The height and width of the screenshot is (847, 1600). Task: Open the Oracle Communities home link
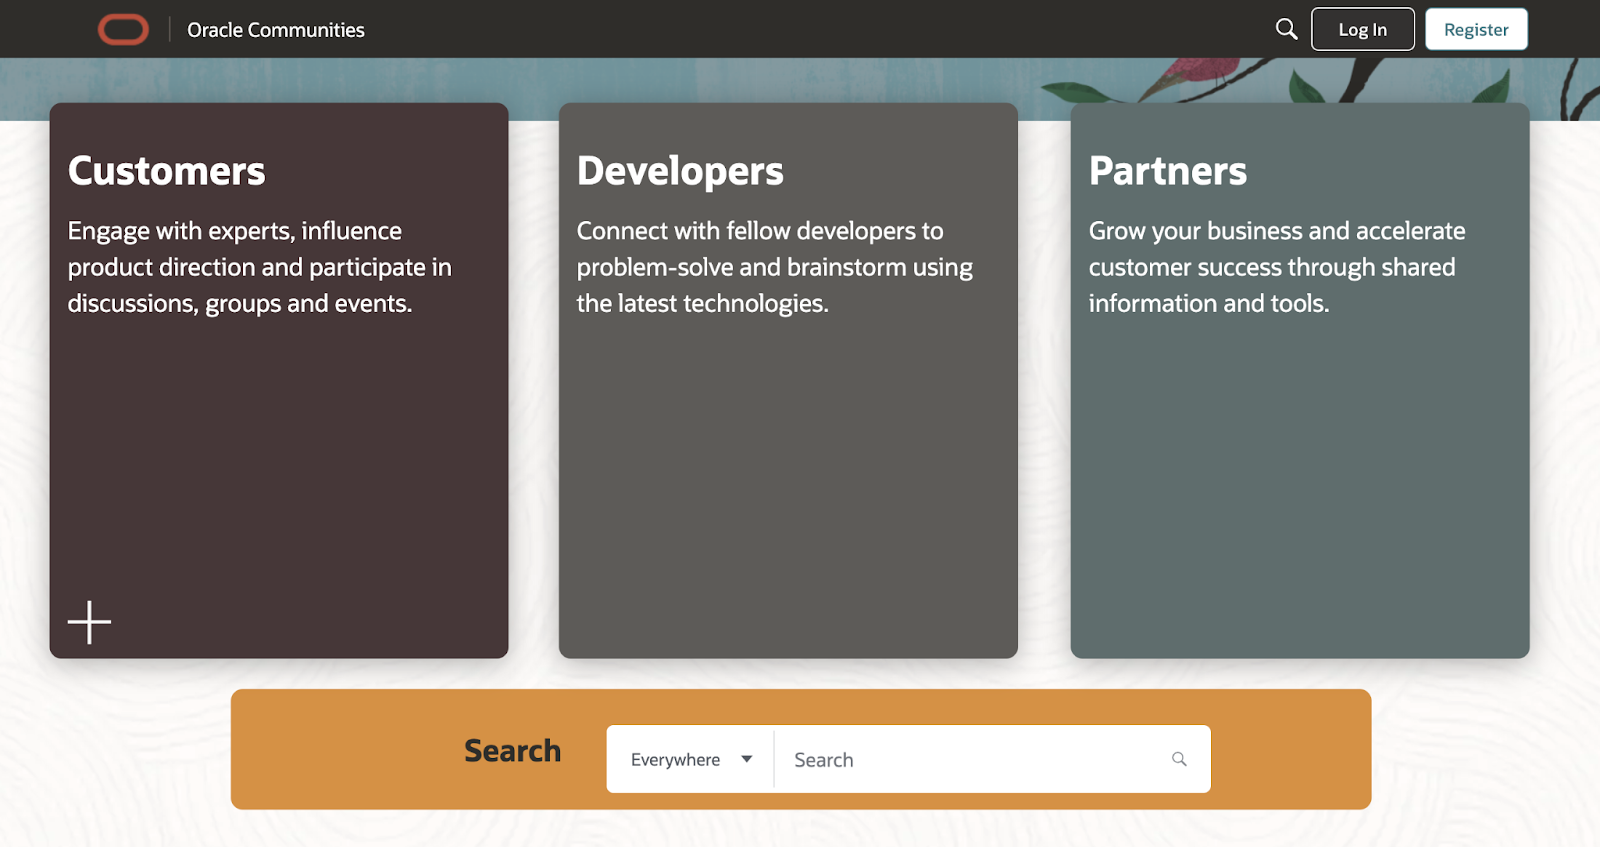[x=276, y=30]
